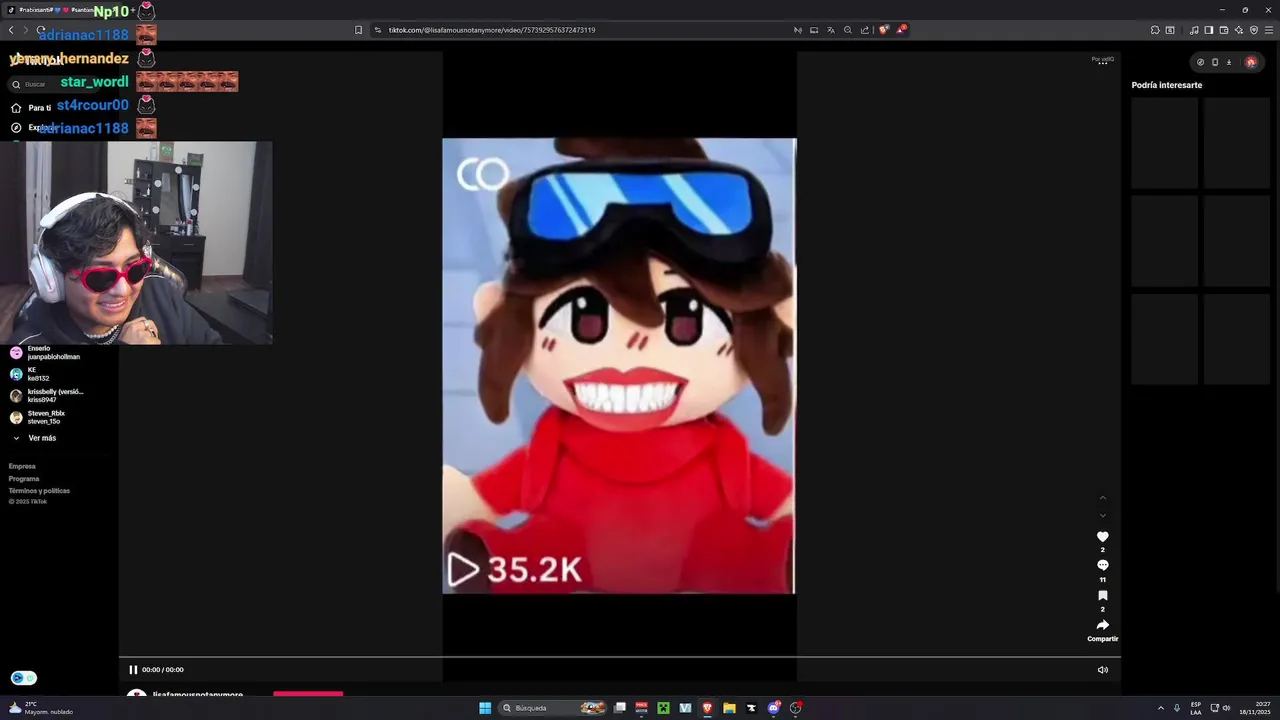Open the browser hamburger menu
Screen dimensions: 1280x720
coord(1268,30)
